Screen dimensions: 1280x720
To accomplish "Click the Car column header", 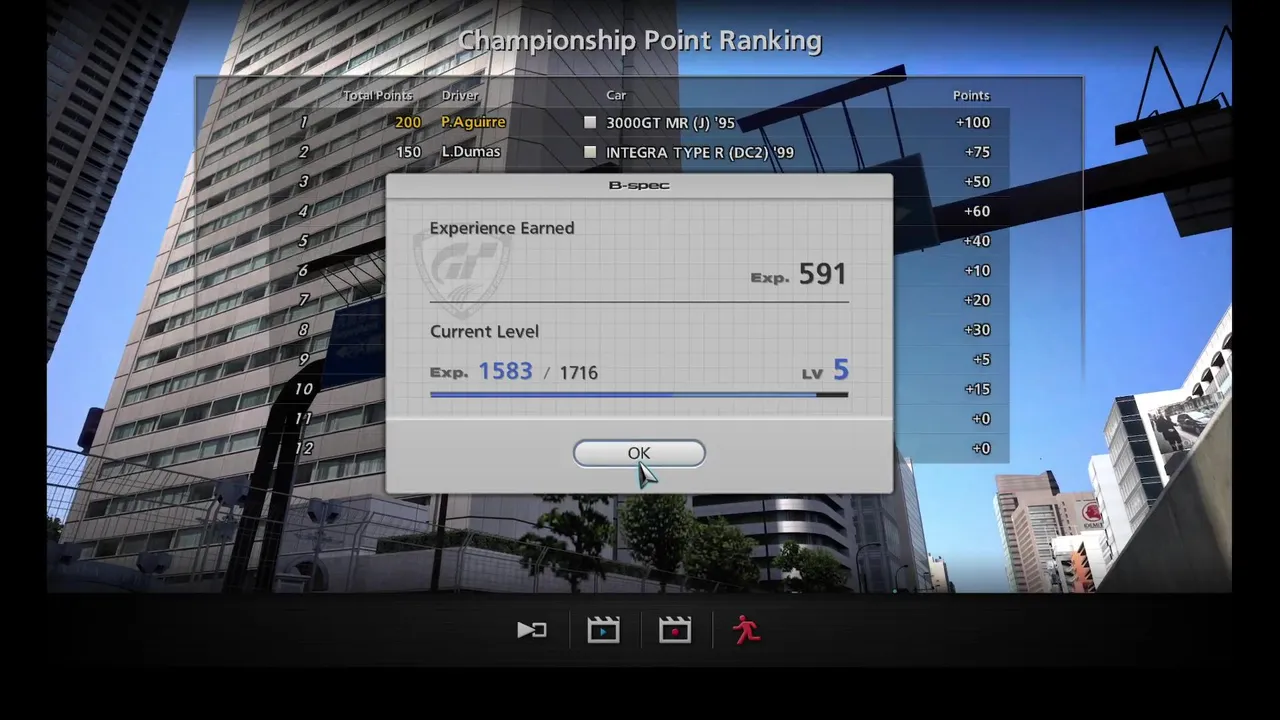I will tap(616, 95).
